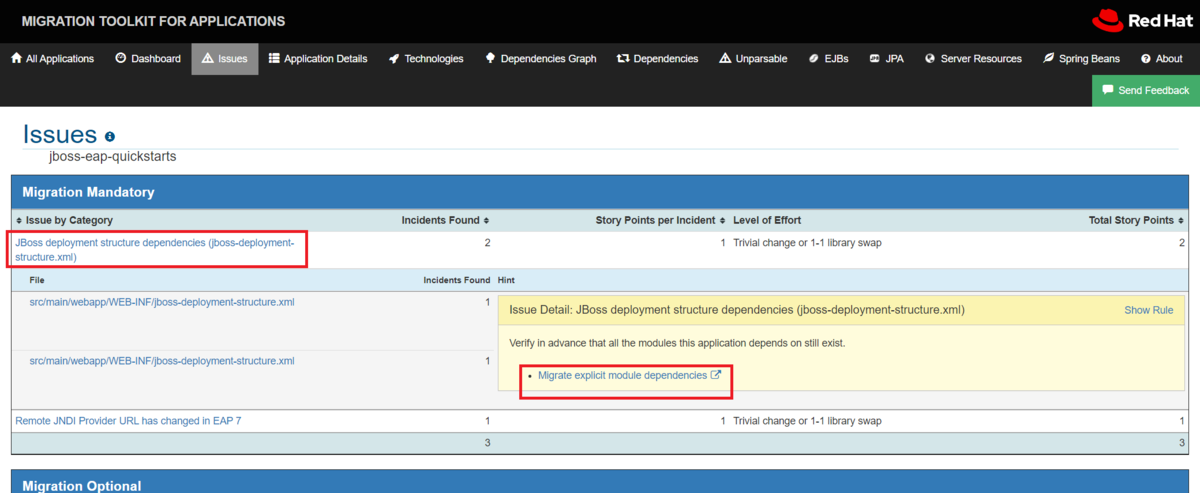Open the Unparsable tab
The image size is (1200, 493).
[753, 59]
